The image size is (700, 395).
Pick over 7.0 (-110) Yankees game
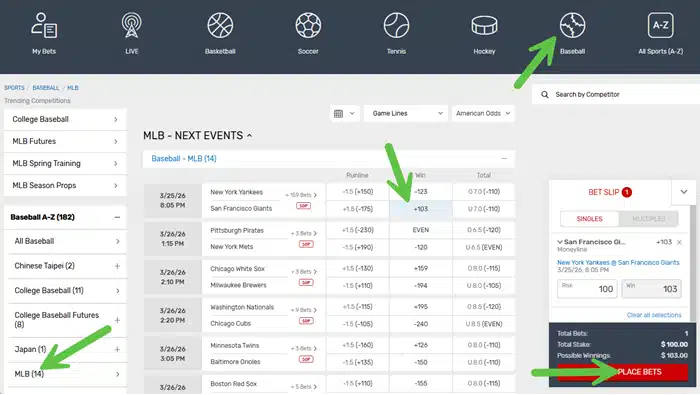(x=484, y=192)
